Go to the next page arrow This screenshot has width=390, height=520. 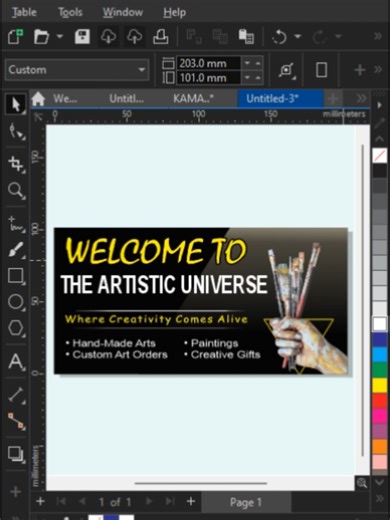[x=149, y=501]
